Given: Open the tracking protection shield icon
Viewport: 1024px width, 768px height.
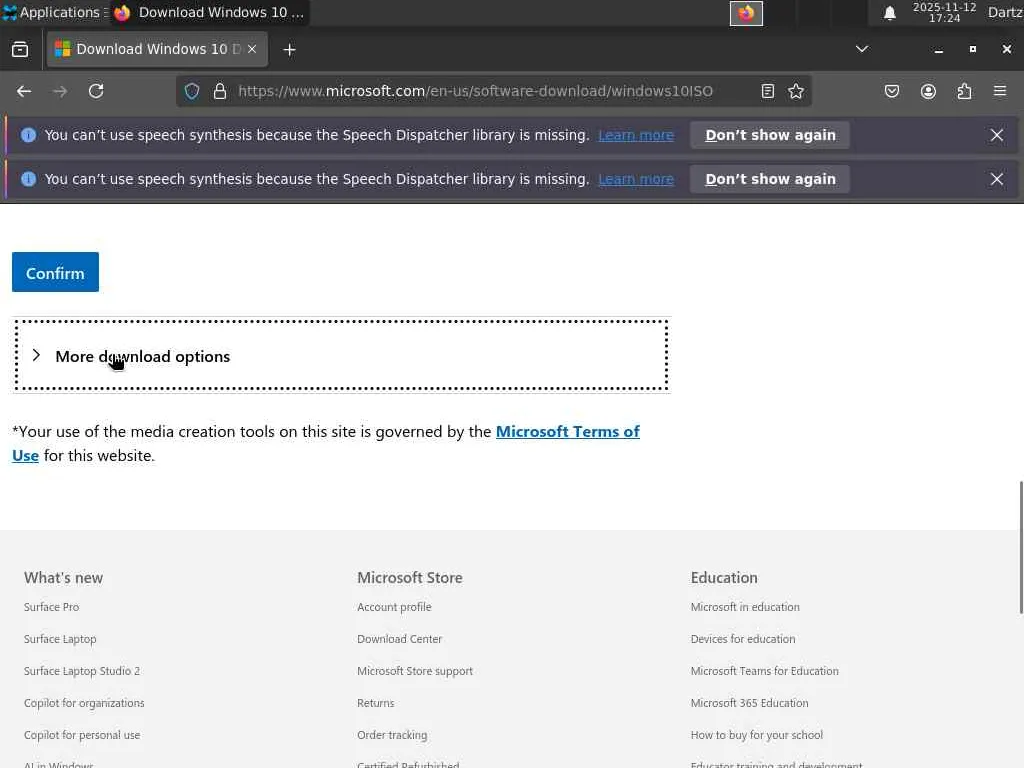Looking at the screenshot, I should click(193, 91).
